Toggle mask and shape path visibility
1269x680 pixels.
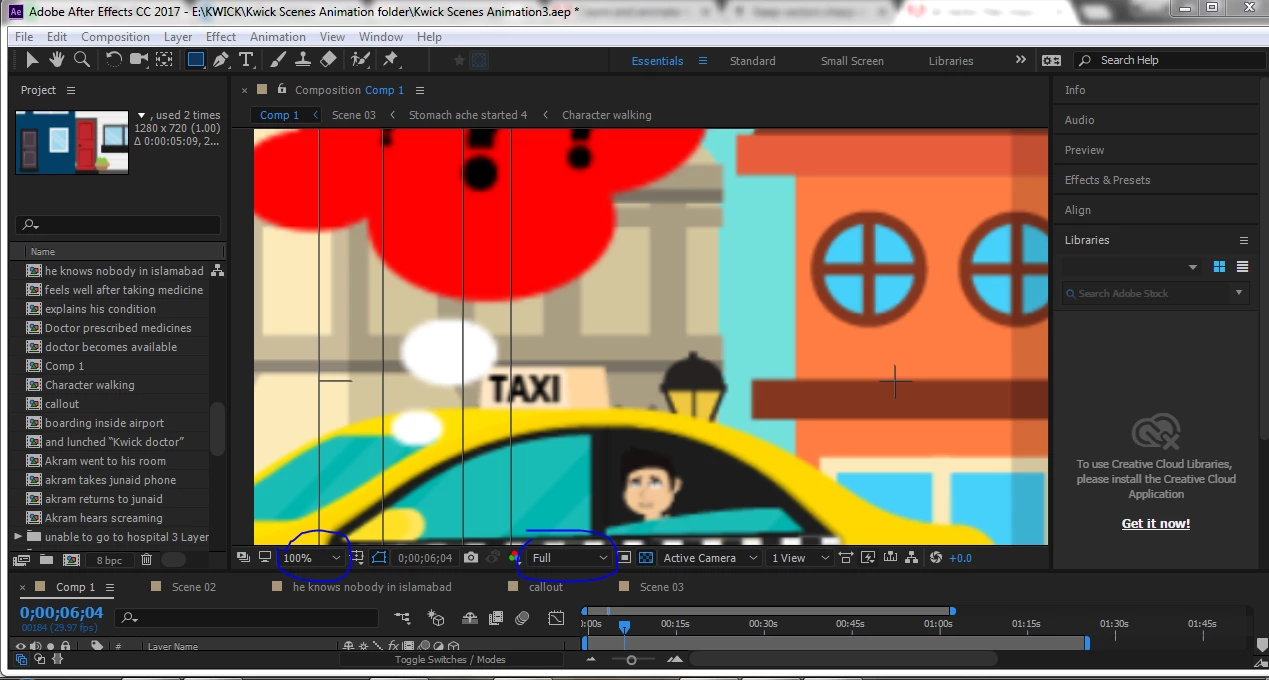coord(379,558)
